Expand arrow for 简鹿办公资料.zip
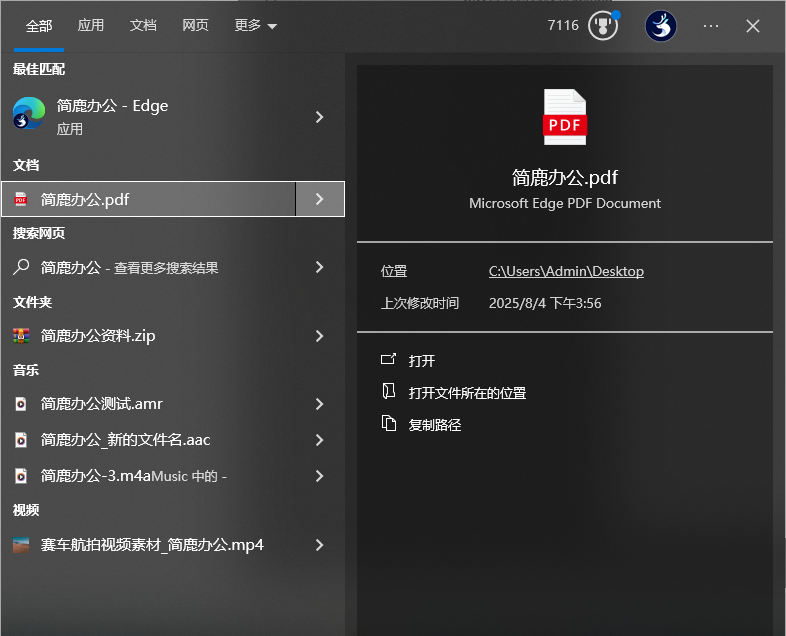 [x=319, y=336]
